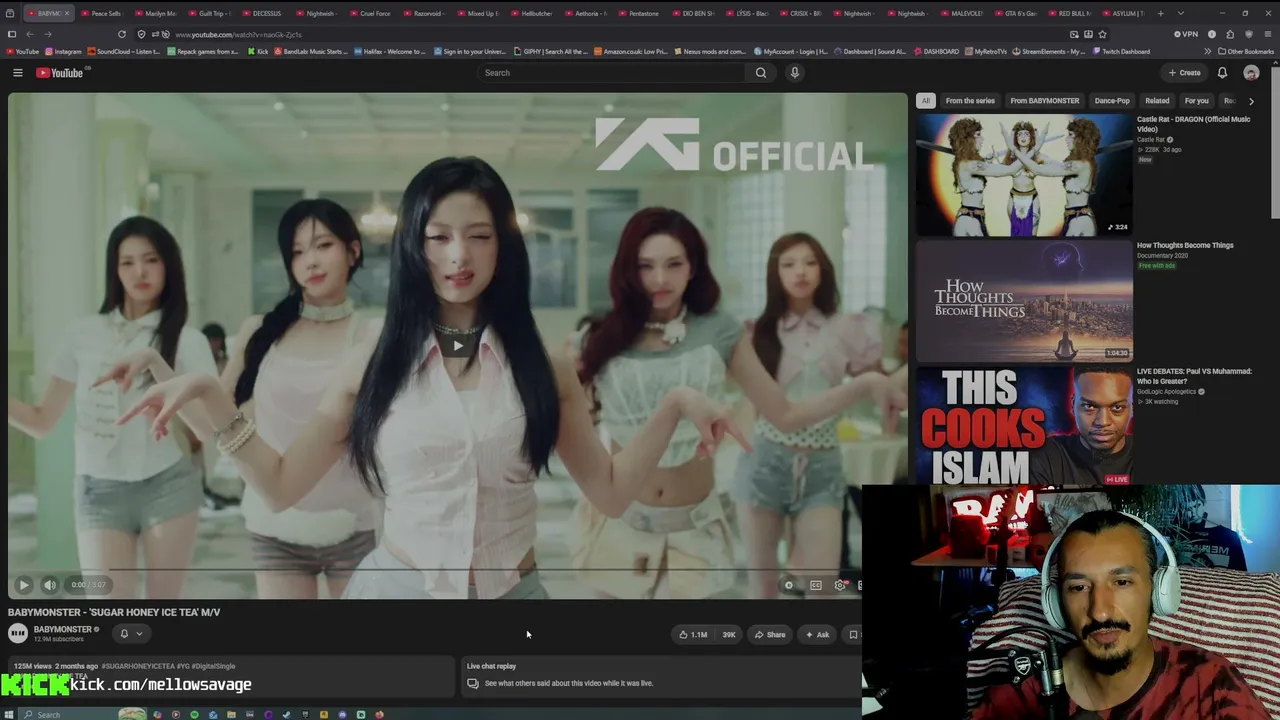
Task: Open the How Thoughts Become Things thumbnail
Action: [x=1024, y=301]
